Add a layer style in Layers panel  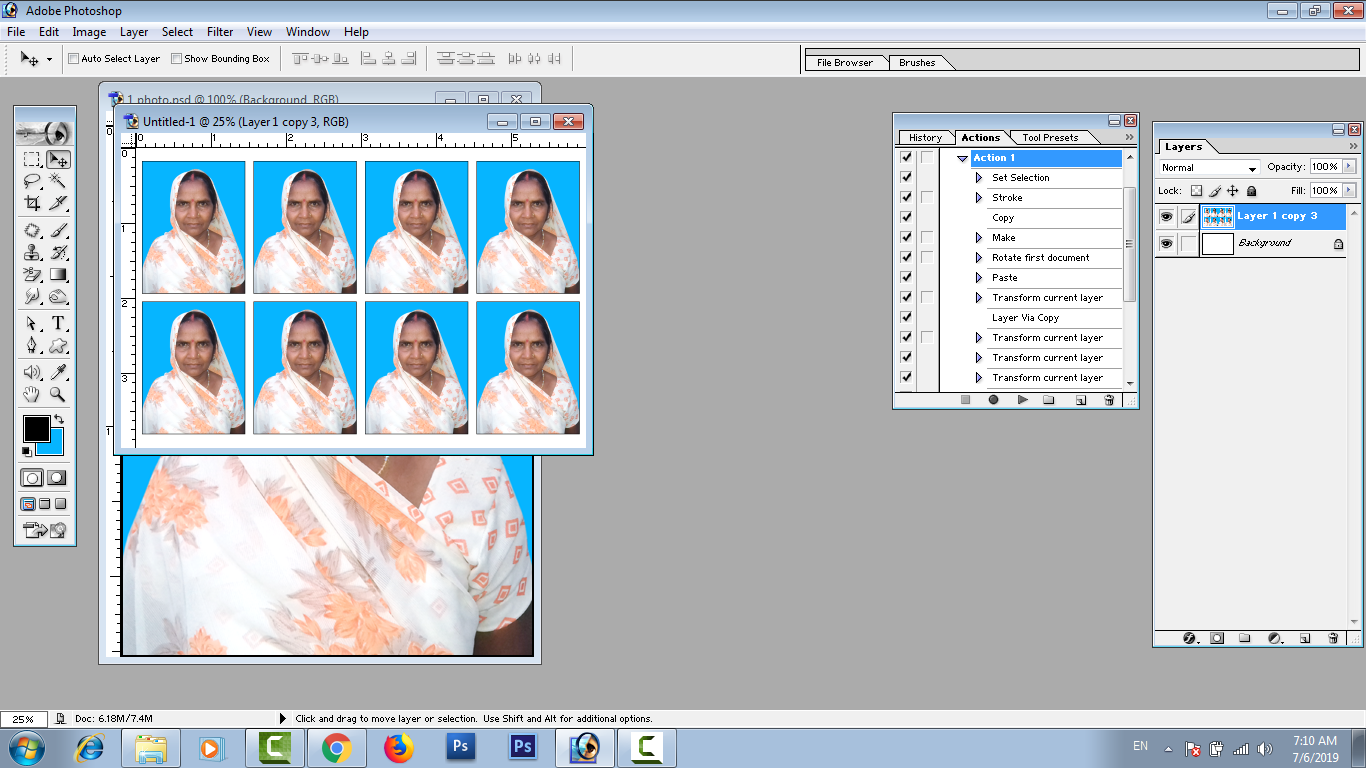coord(1190,638)
